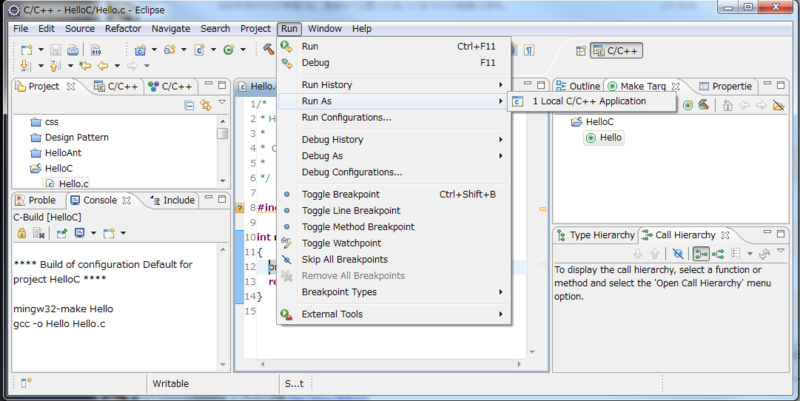Choose Run Configurations... menu item
This screenshot has height=401, width=800.
(x=393, y=117)
